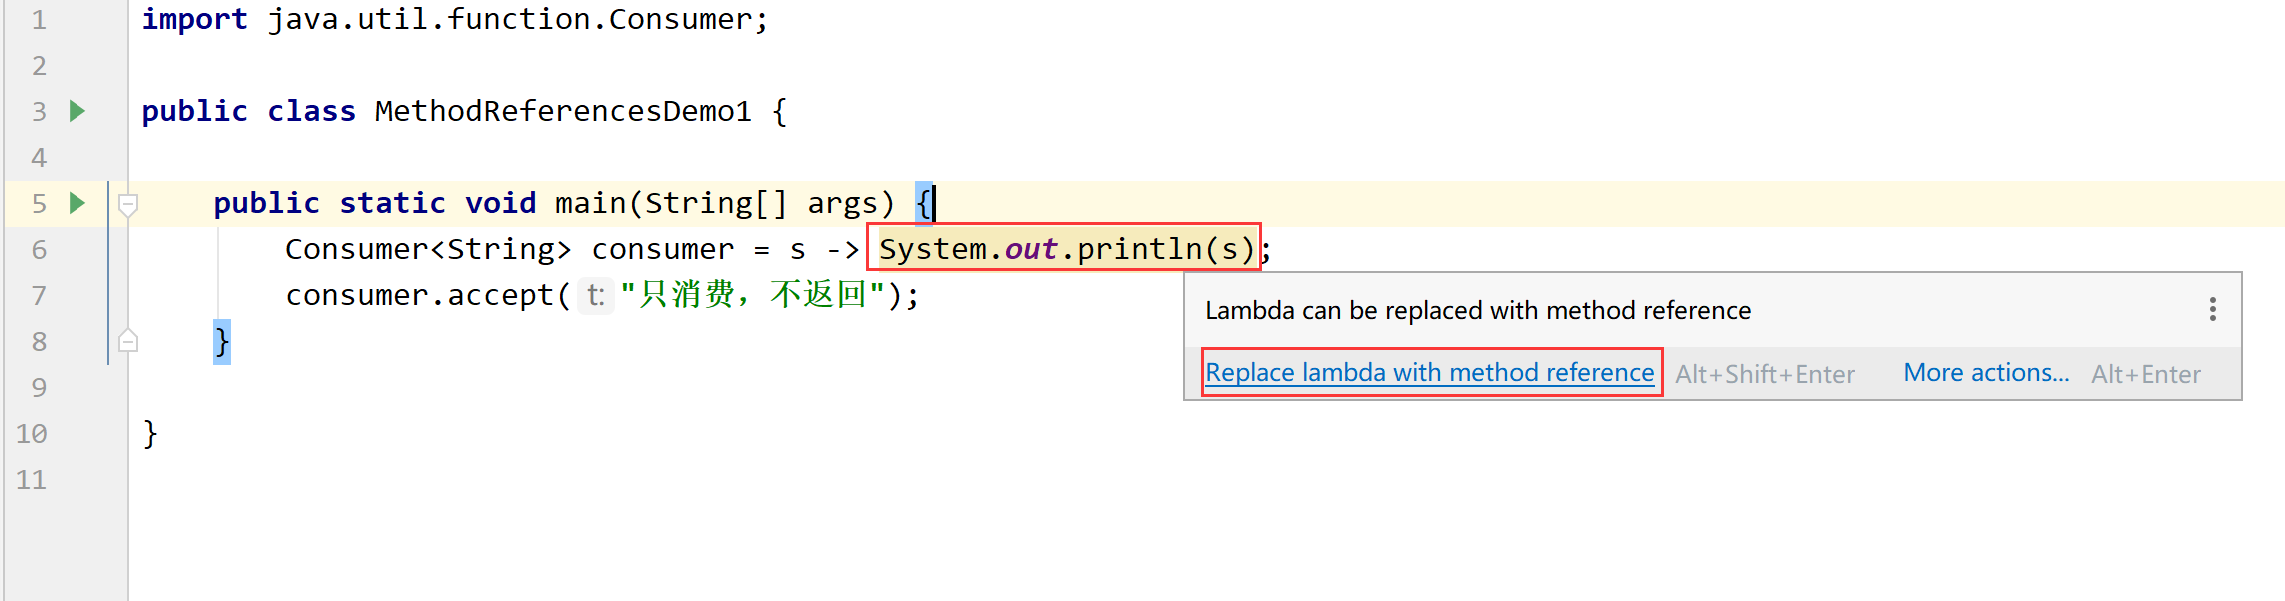Collapse main method using the top fold marker
Image resolution: width=2285 pixels, height=601 pixels.
click(128, 205)
